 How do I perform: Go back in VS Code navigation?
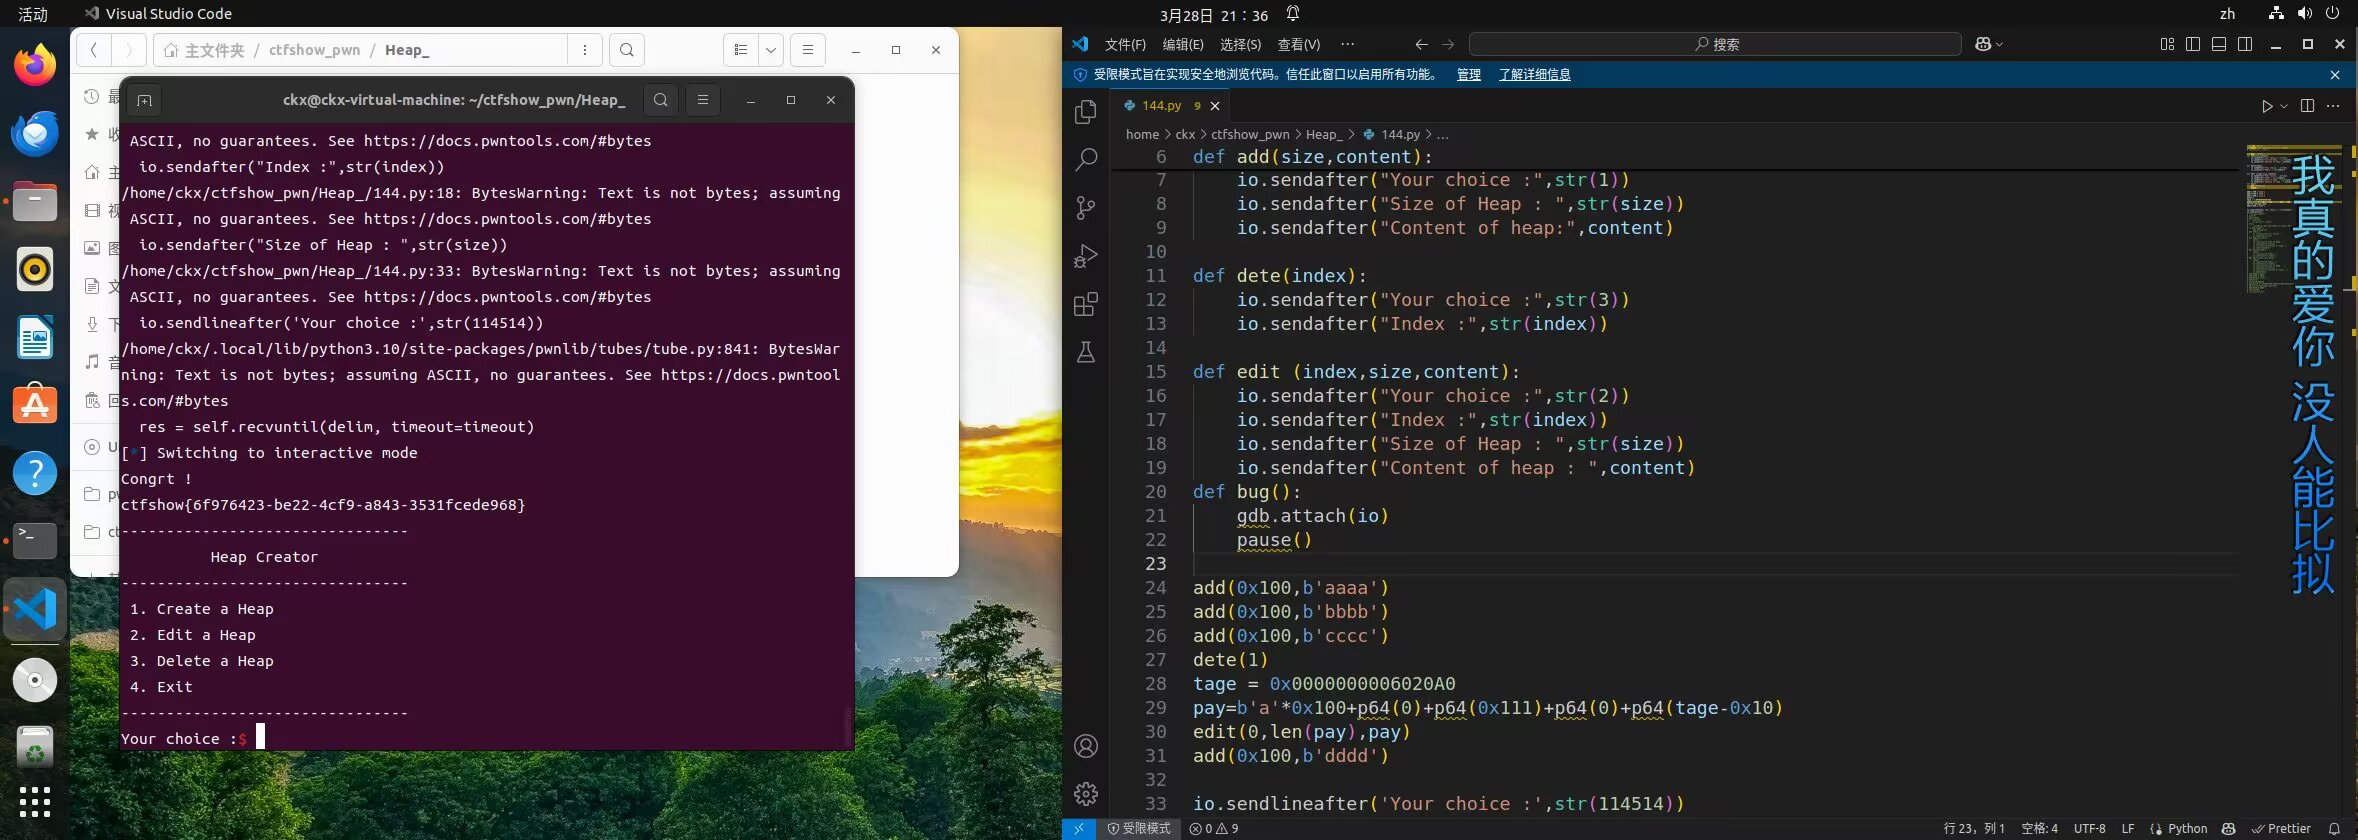pos(1421,44)
